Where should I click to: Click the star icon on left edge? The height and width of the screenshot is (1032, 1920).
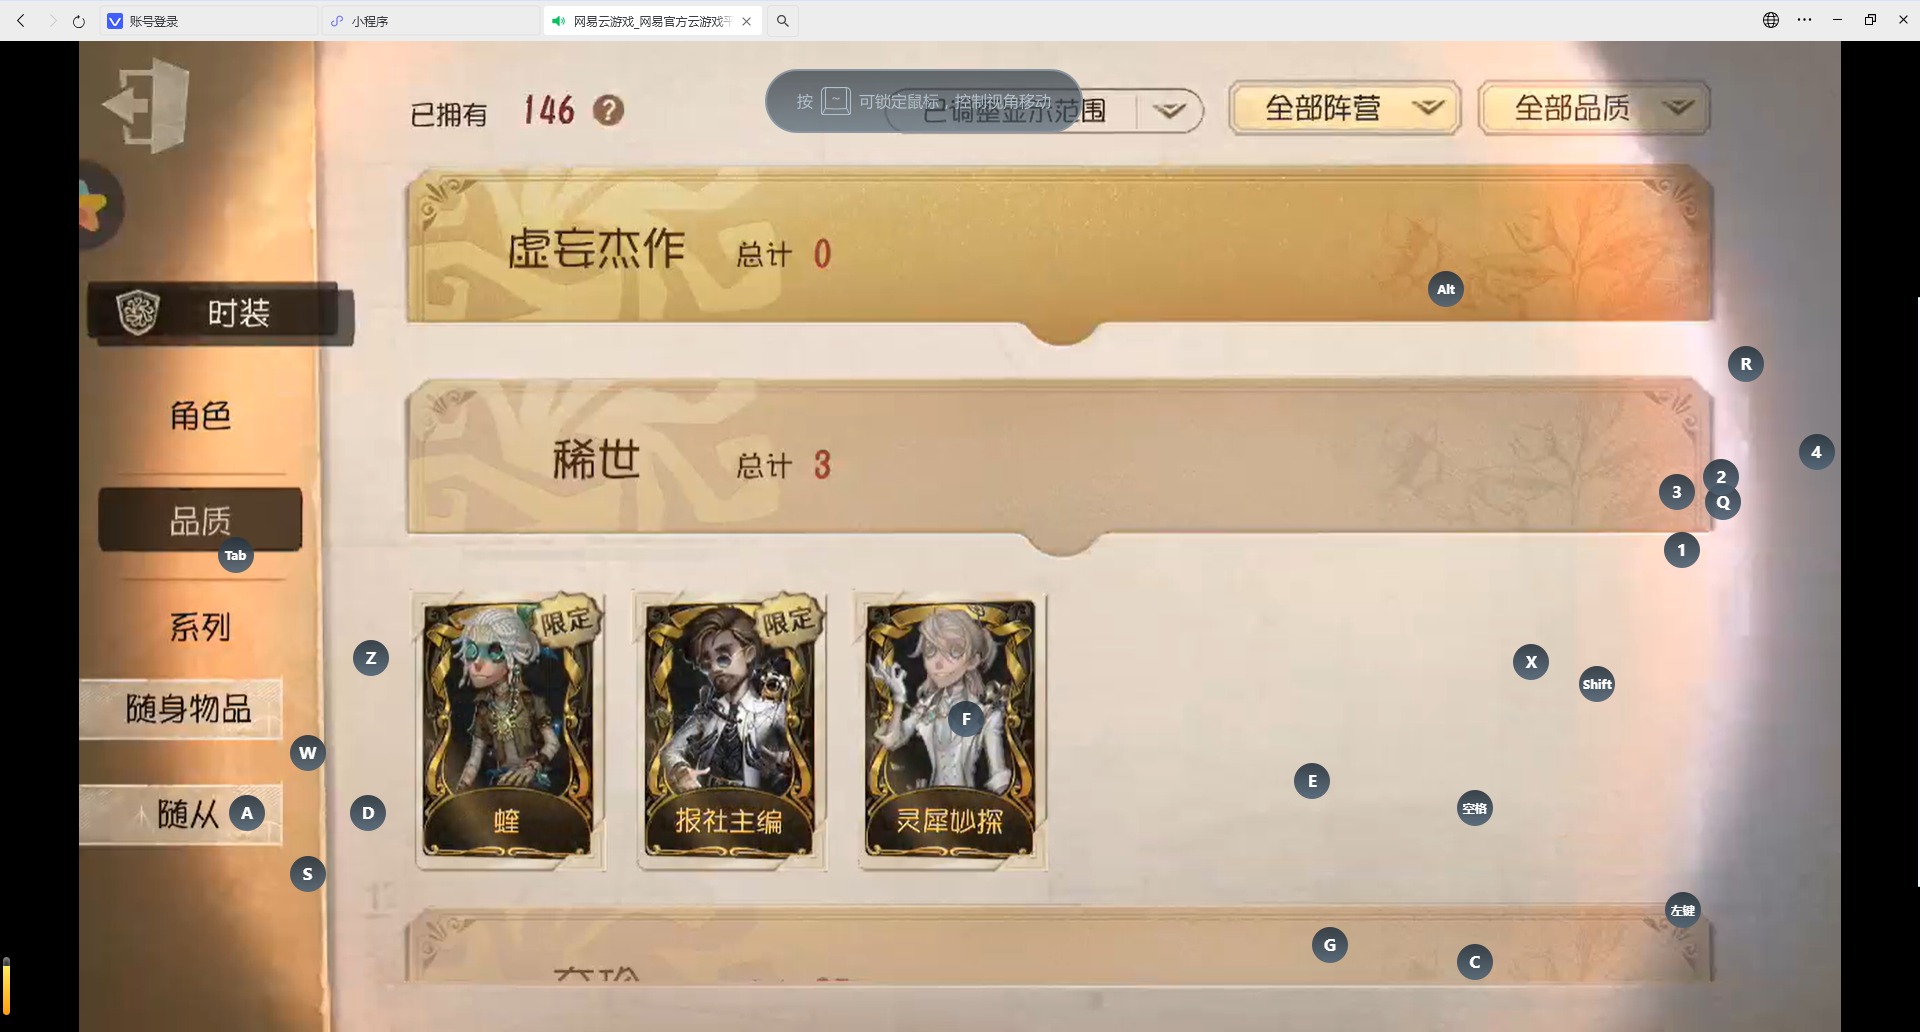tap(97, 206)
